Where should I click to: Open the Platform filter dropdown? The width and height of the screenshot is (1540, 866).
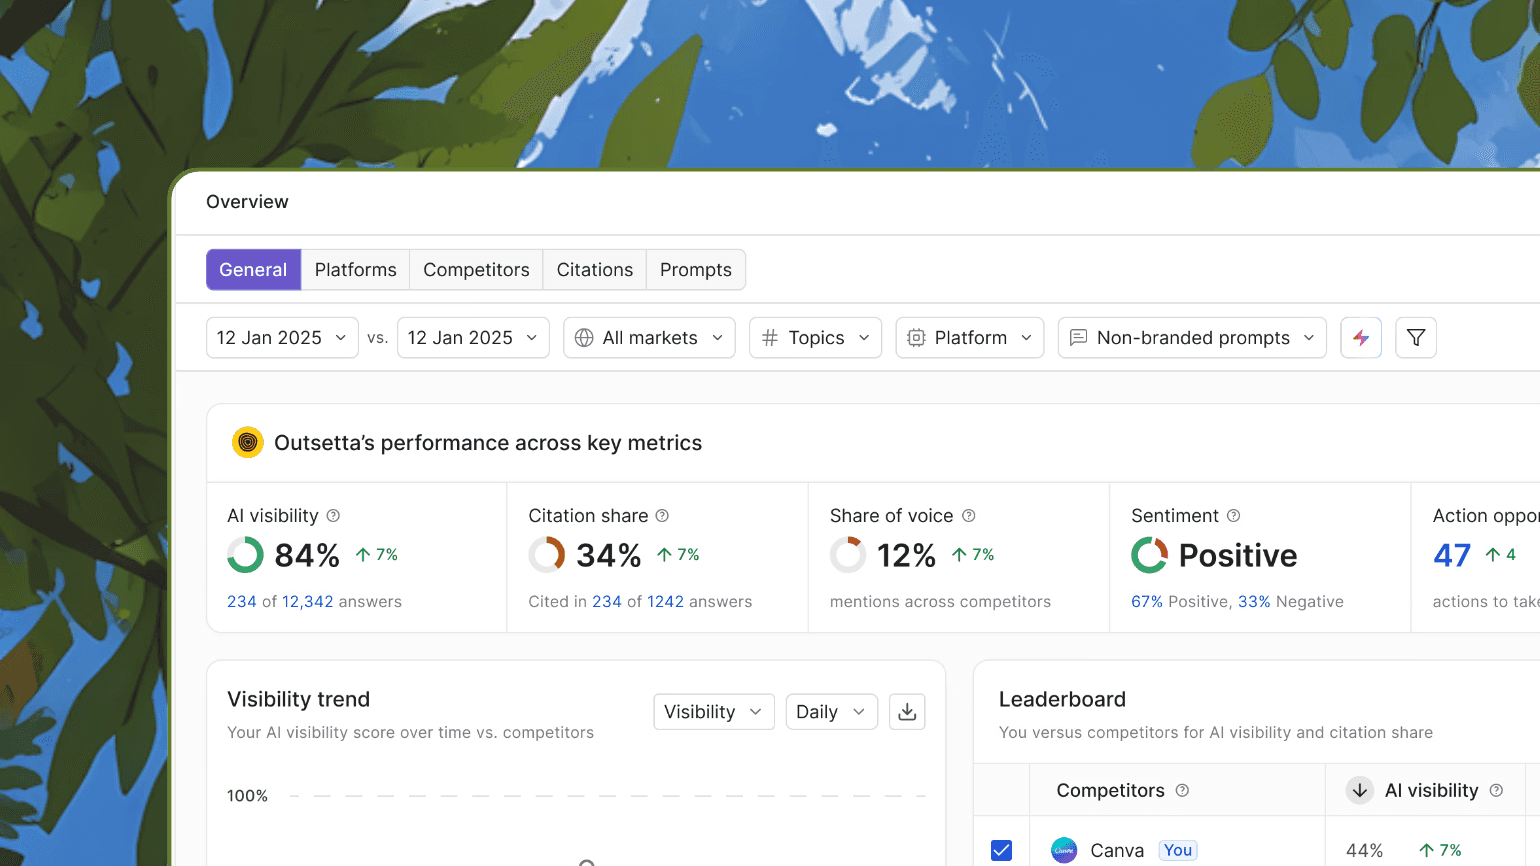[970, 338]
